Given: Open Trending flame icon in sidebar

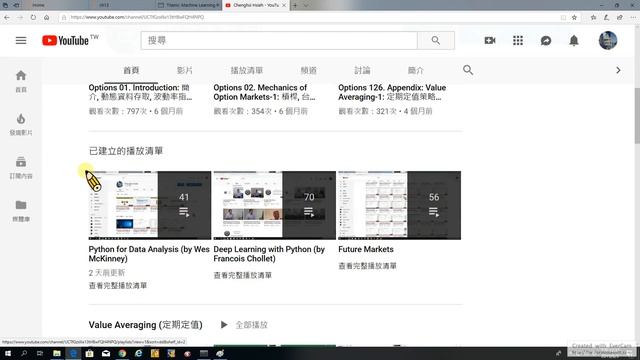Looking at the screenshot, I should (x=21, y=124).
